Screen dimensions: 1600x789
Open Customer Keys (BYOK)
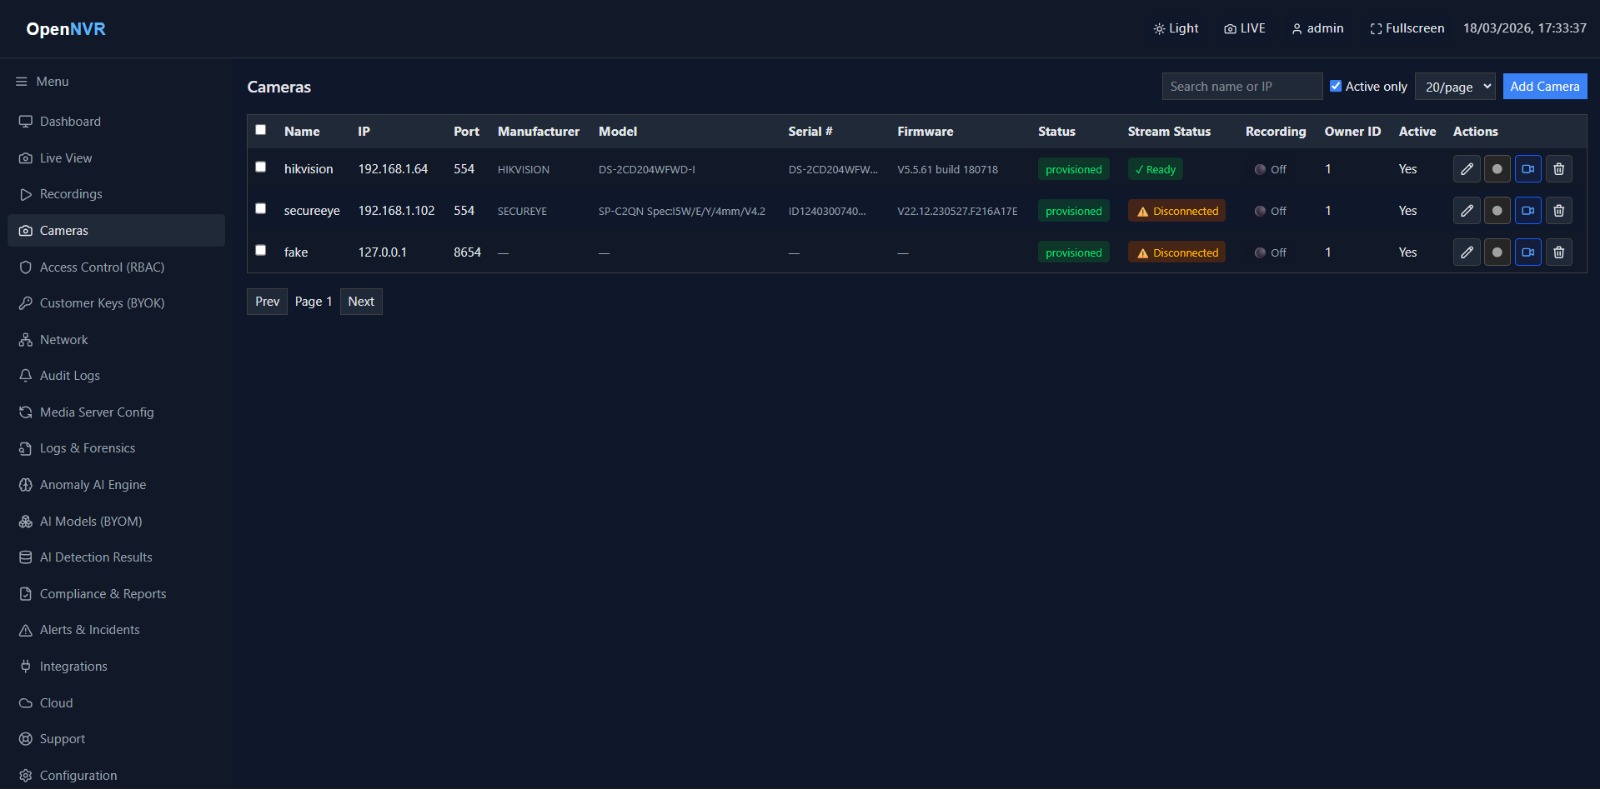coord(116,303)
